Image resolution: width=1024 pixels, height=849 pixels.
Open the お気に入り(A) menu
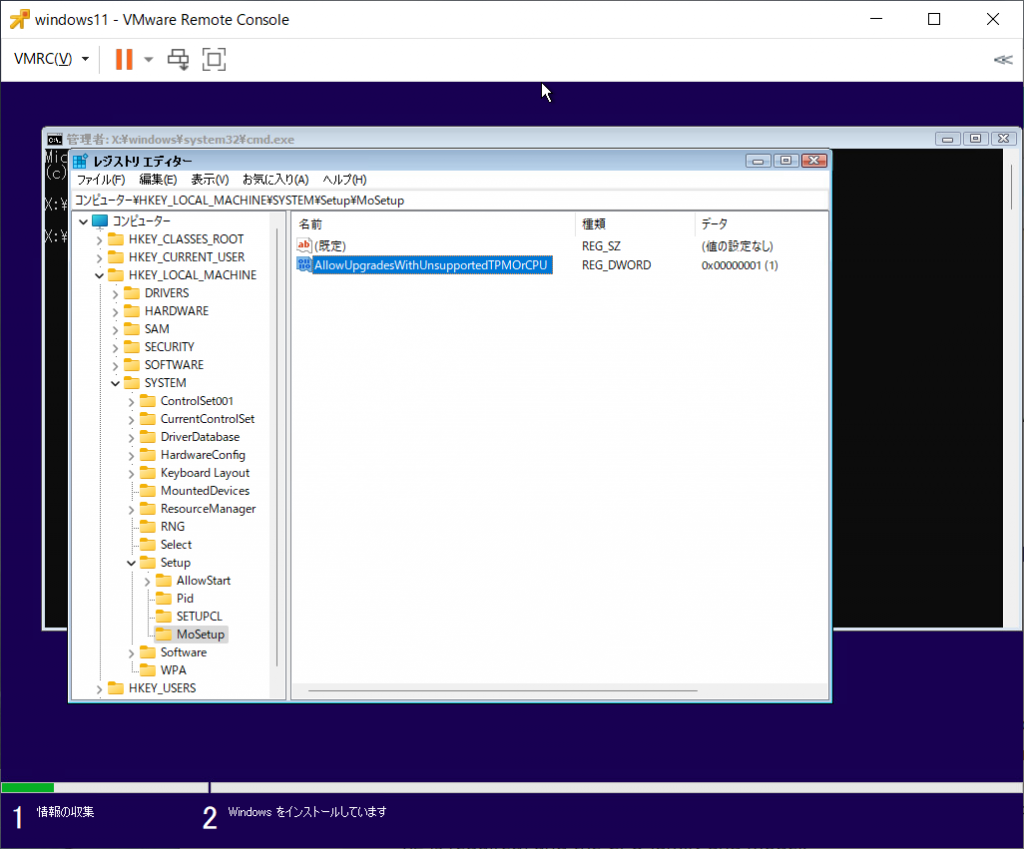[275, 180]
